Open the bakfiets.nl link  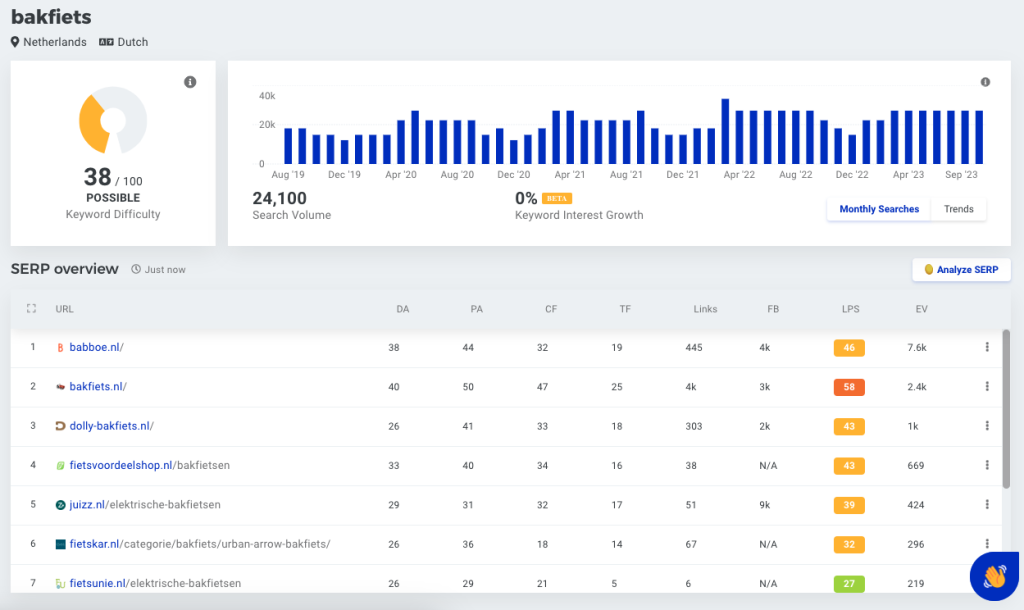(97, 387)
